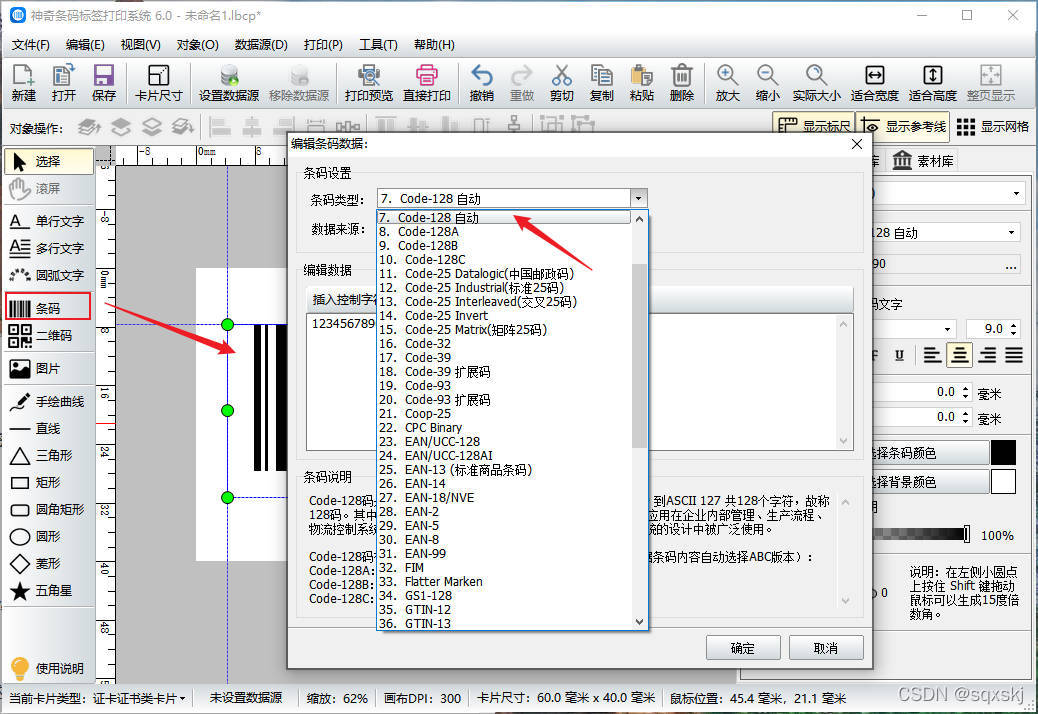Toggle 显示标尺 ruler display

click(814, 126)
